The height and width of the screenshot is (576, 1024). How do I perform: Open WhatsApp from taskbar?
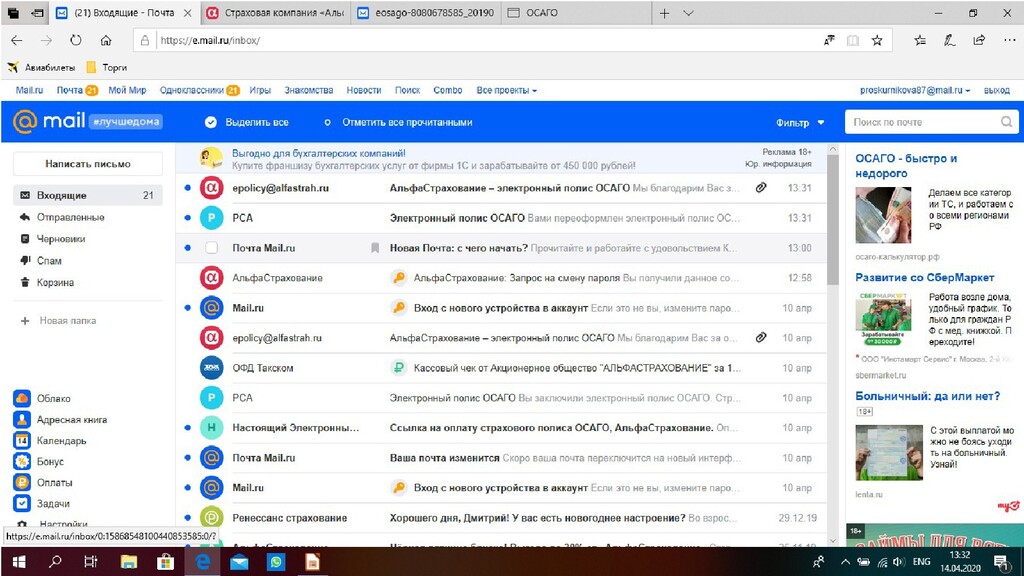[x=276, y=562]
